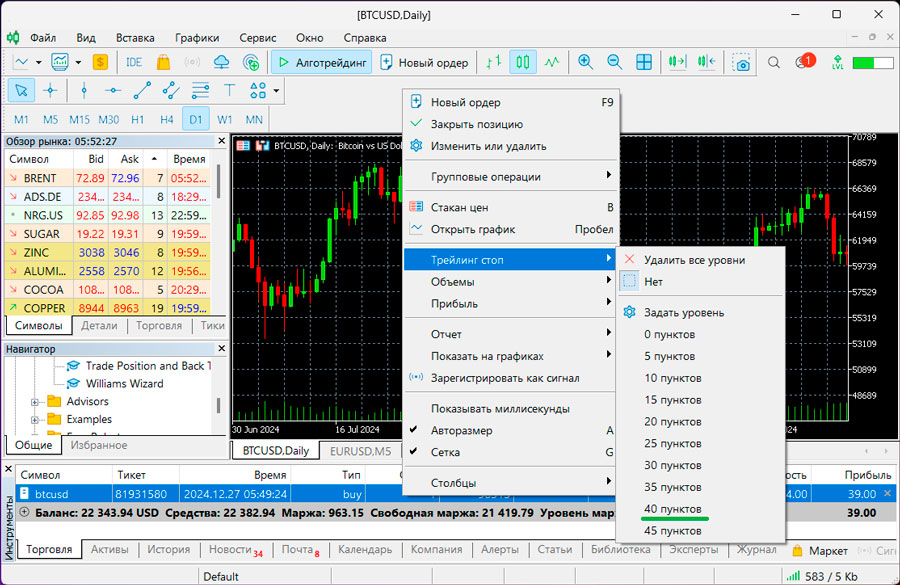
Task: Set trailing stop to 15 пунктов
Action: [x=673, y=400]
